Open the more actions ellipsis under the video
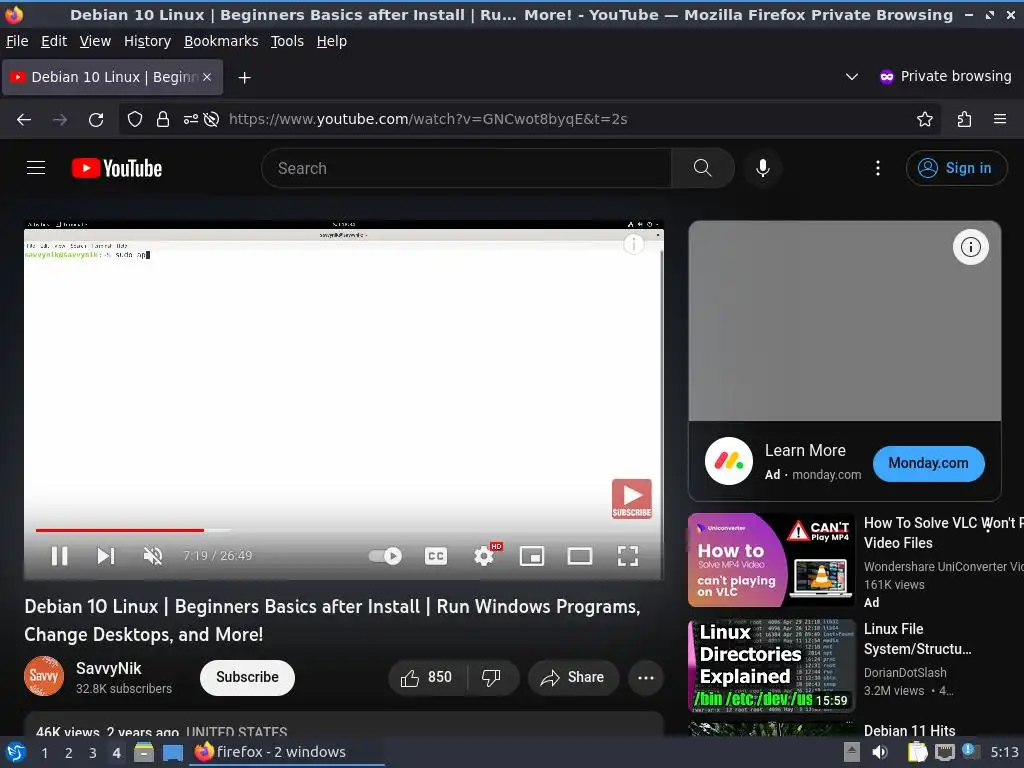The width and height of the screenshot is (1024, 768). click(645, 677)
